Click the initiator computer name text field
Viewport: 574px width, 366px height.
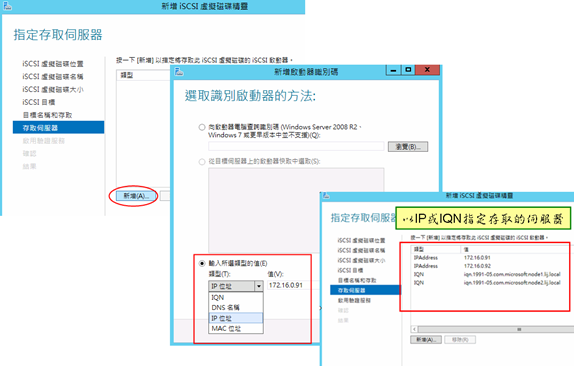click(x=297, y=146)
